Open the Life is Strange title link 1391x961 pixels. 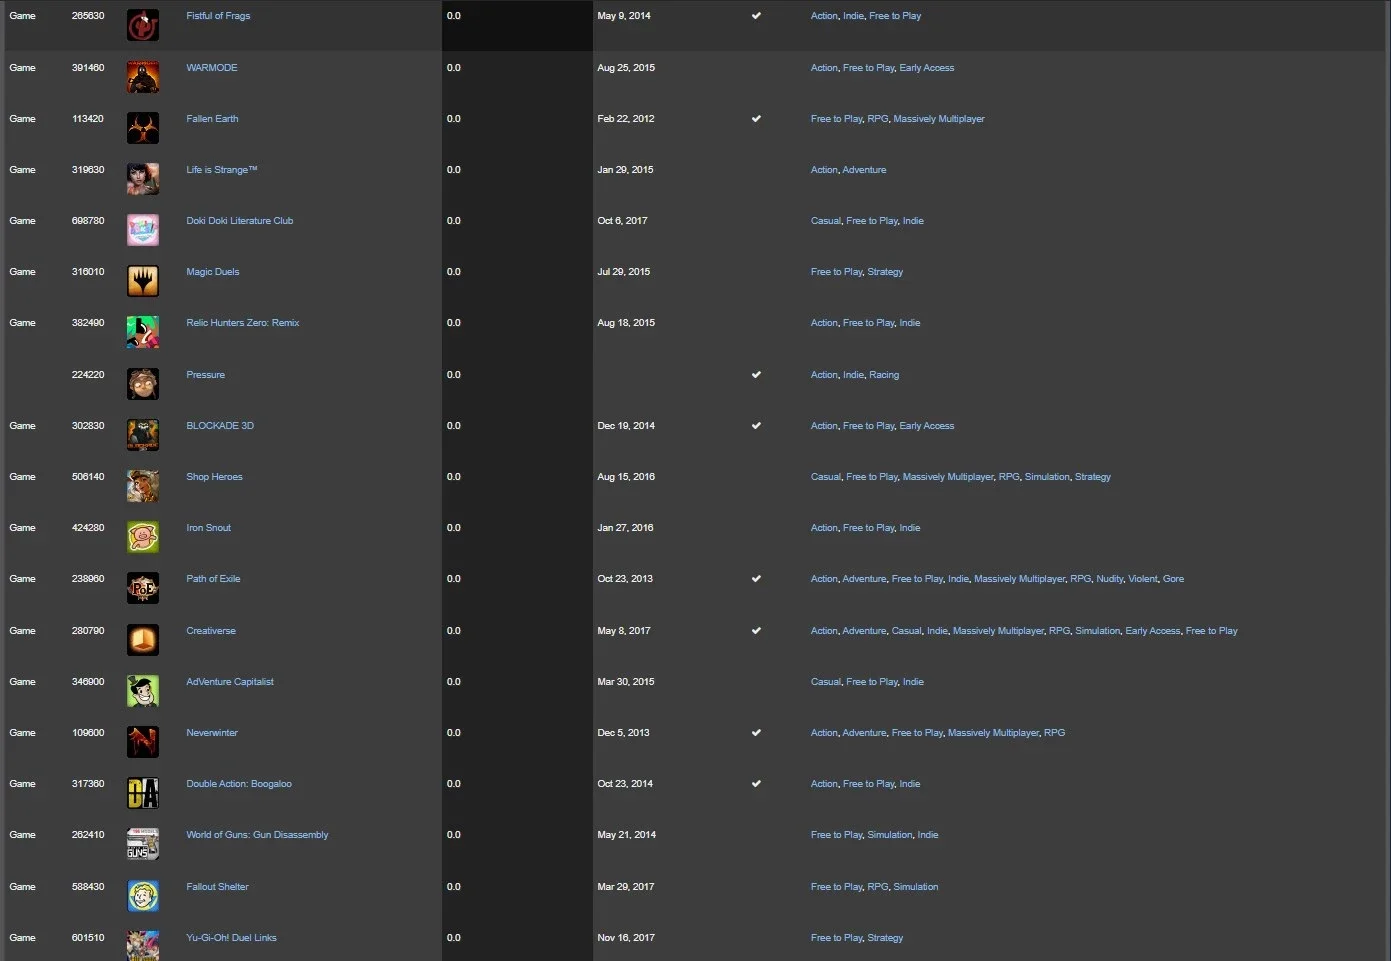222,170
